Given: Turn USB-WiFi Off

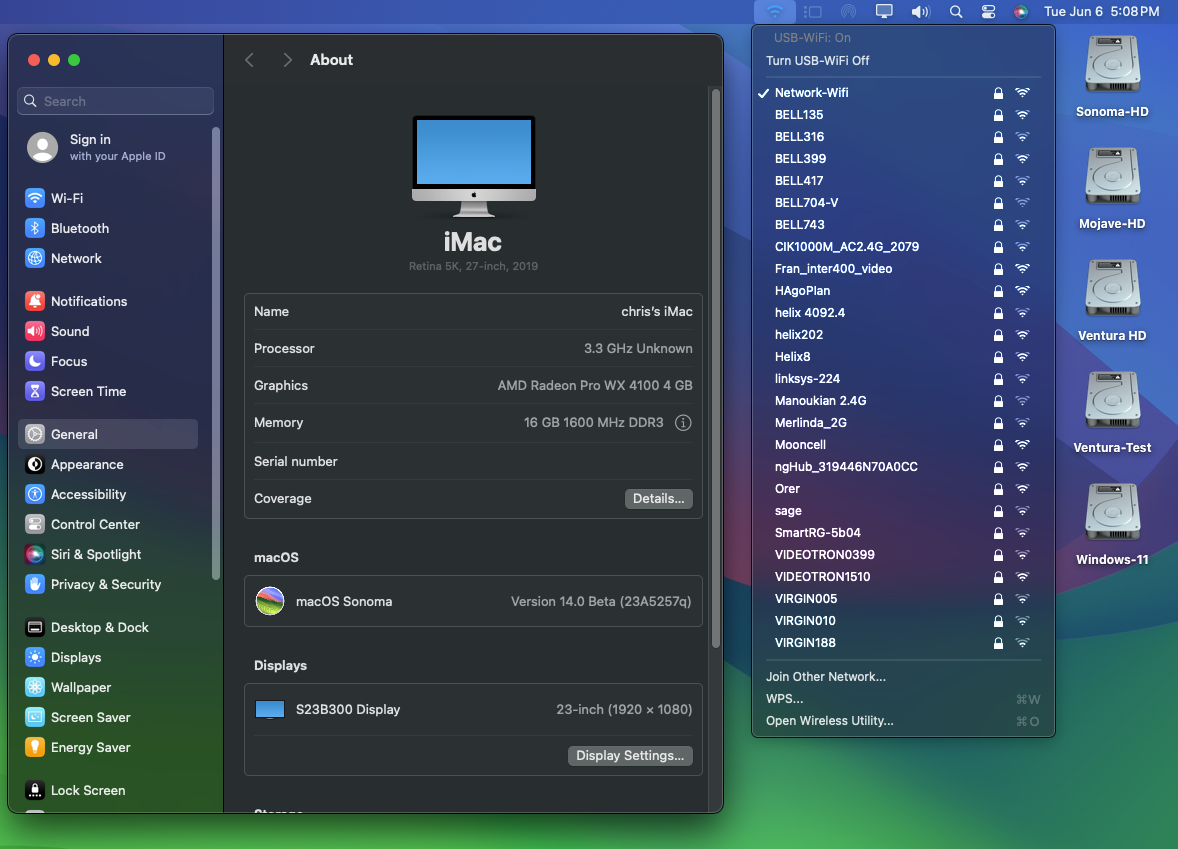Looking at the screenshot, I should point(817,60).
